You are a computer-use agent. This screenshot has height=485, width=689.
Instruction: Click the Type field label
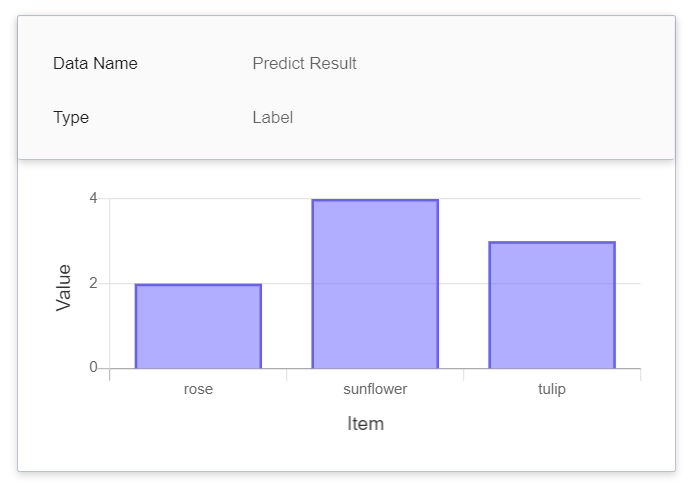click(x=71, y=118)
